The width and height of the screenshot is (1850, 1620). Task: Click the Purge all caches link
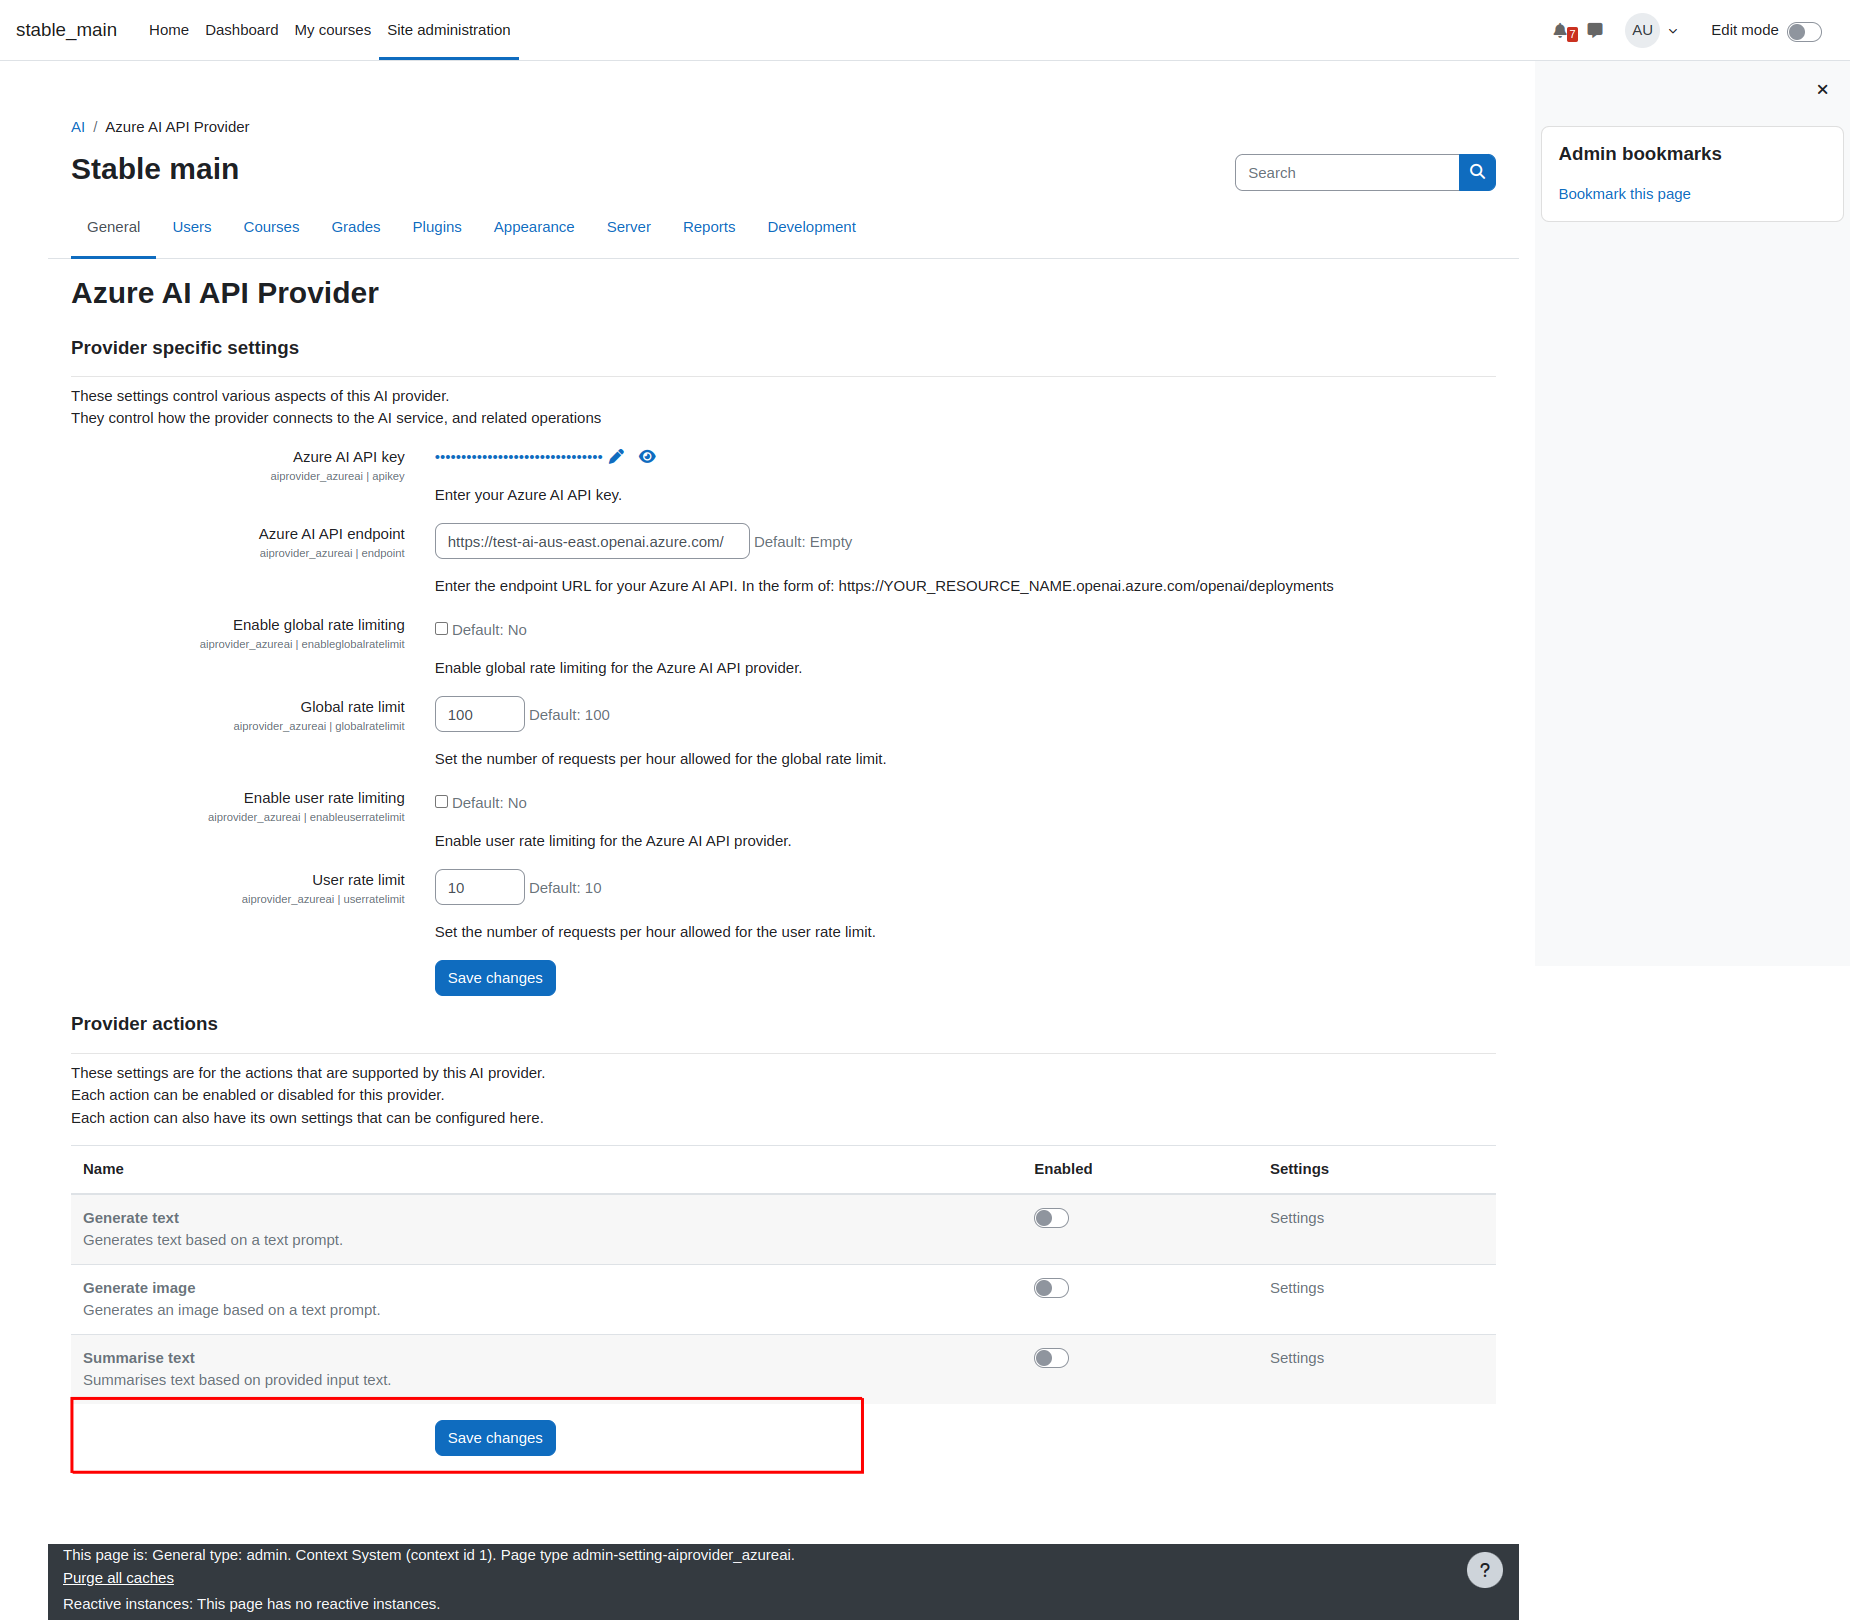[x=118, y=1578]
